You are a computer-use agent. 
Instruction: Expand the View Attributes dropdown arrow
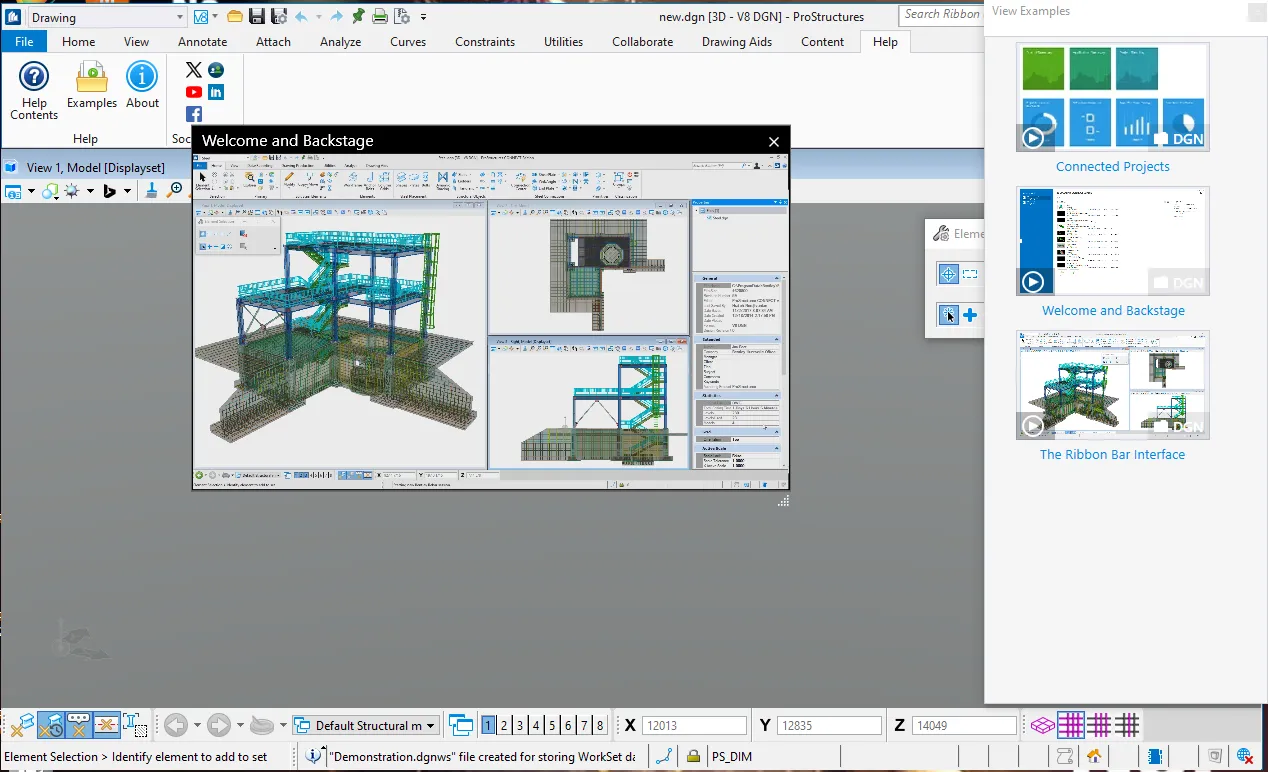31,191
